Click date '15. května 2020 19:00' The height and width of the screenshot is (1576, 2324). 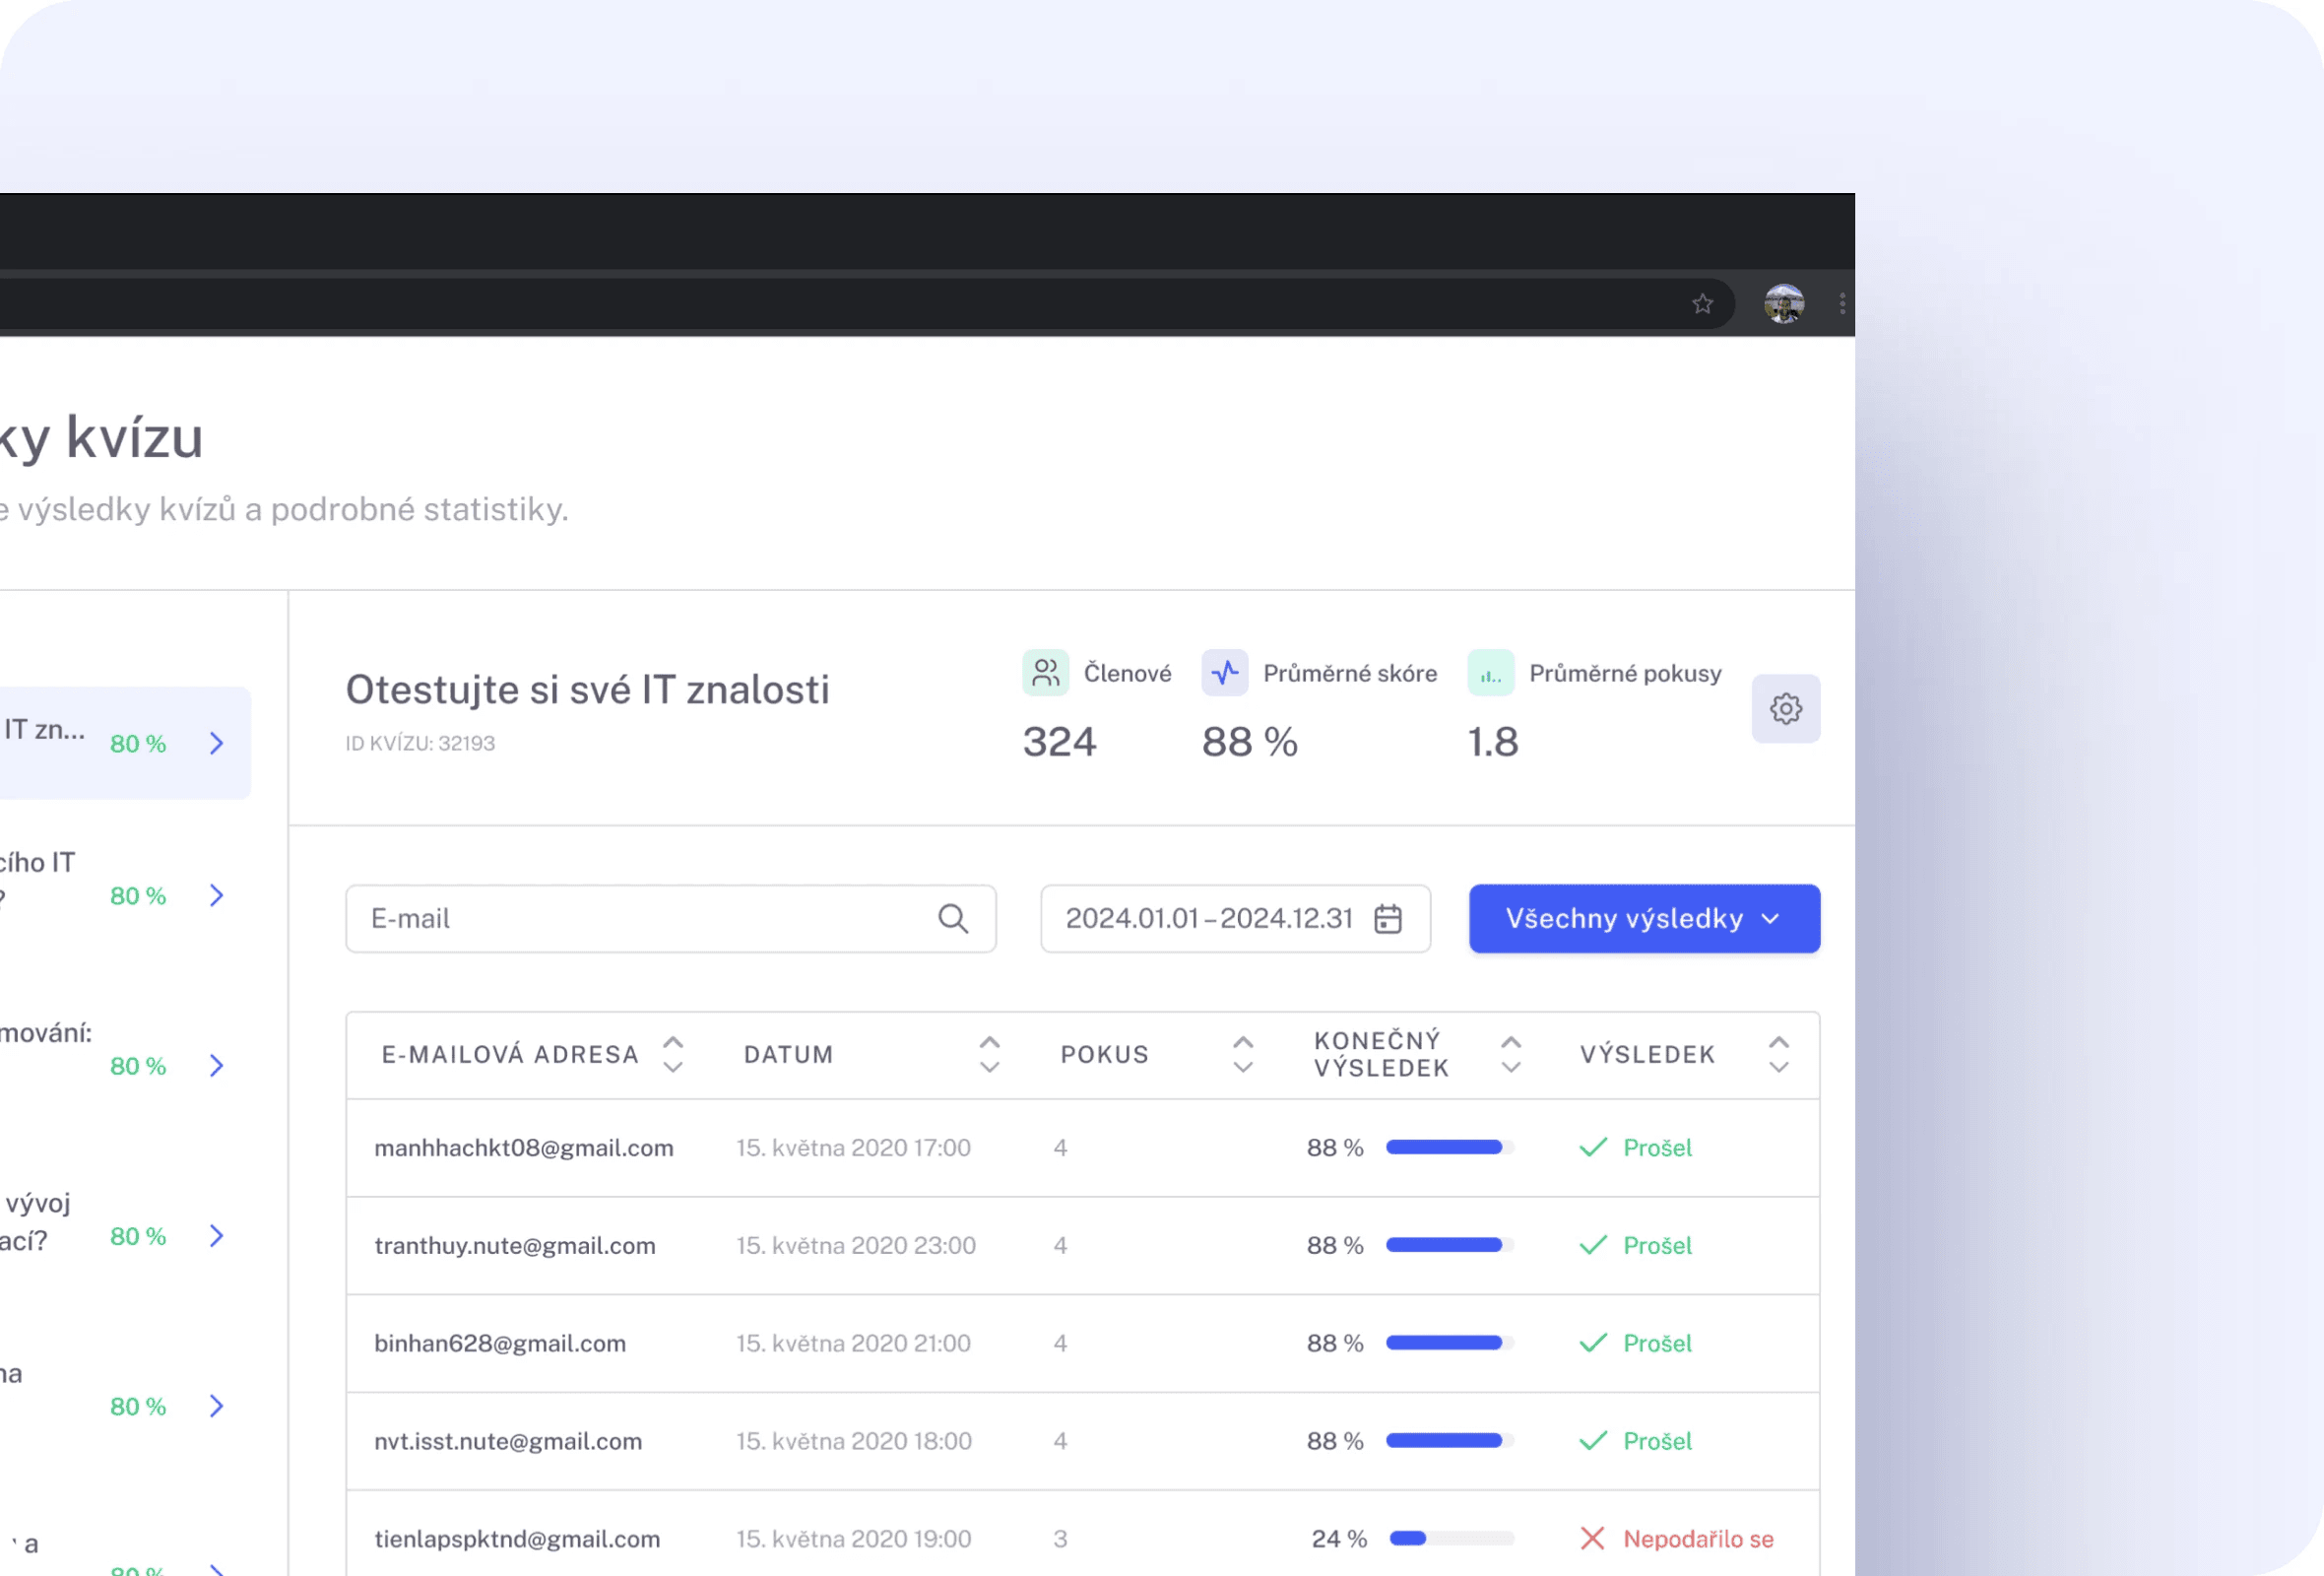pyautogui.click(x=854, y=1538)
